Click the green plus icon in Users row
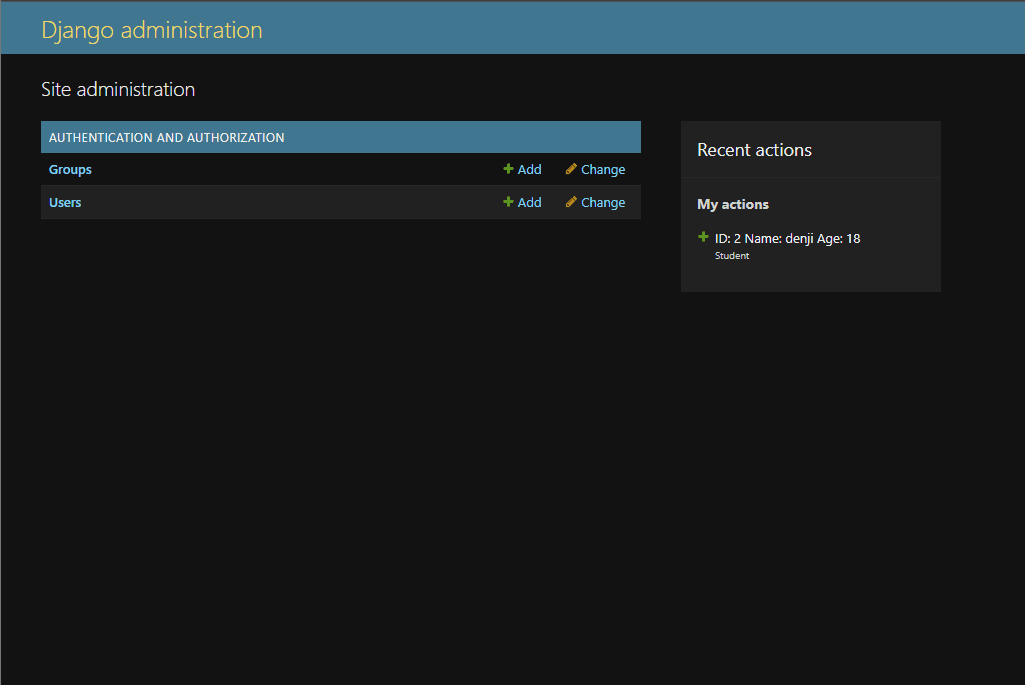 (x=508, y=202)
